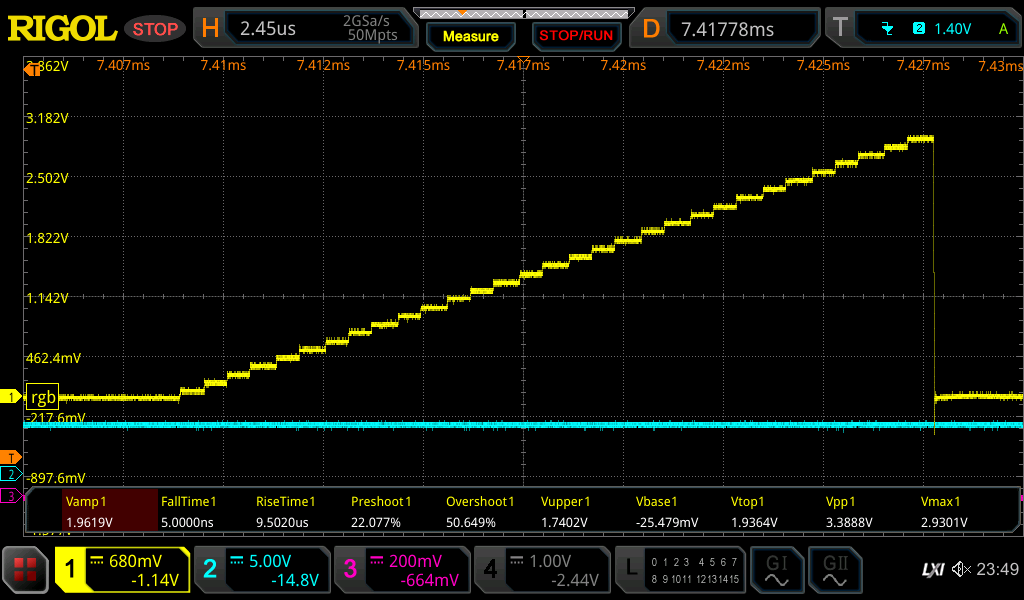Image resolution: width=1024 pixels, height=600 pixels.
Task: Open the horizontal timebase H menu
Action: click(x=210, y=29)
